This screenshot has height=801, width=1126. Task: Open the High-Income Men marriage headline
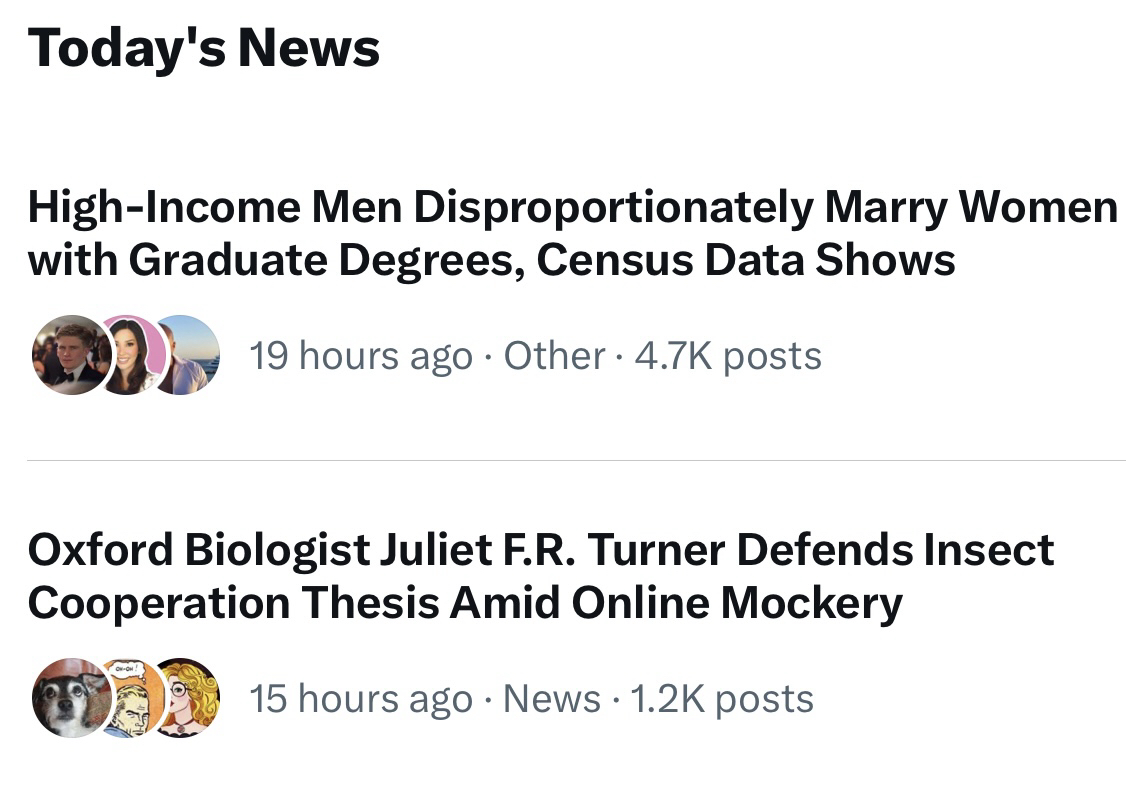pyautogui.click(x=570, y=233)
